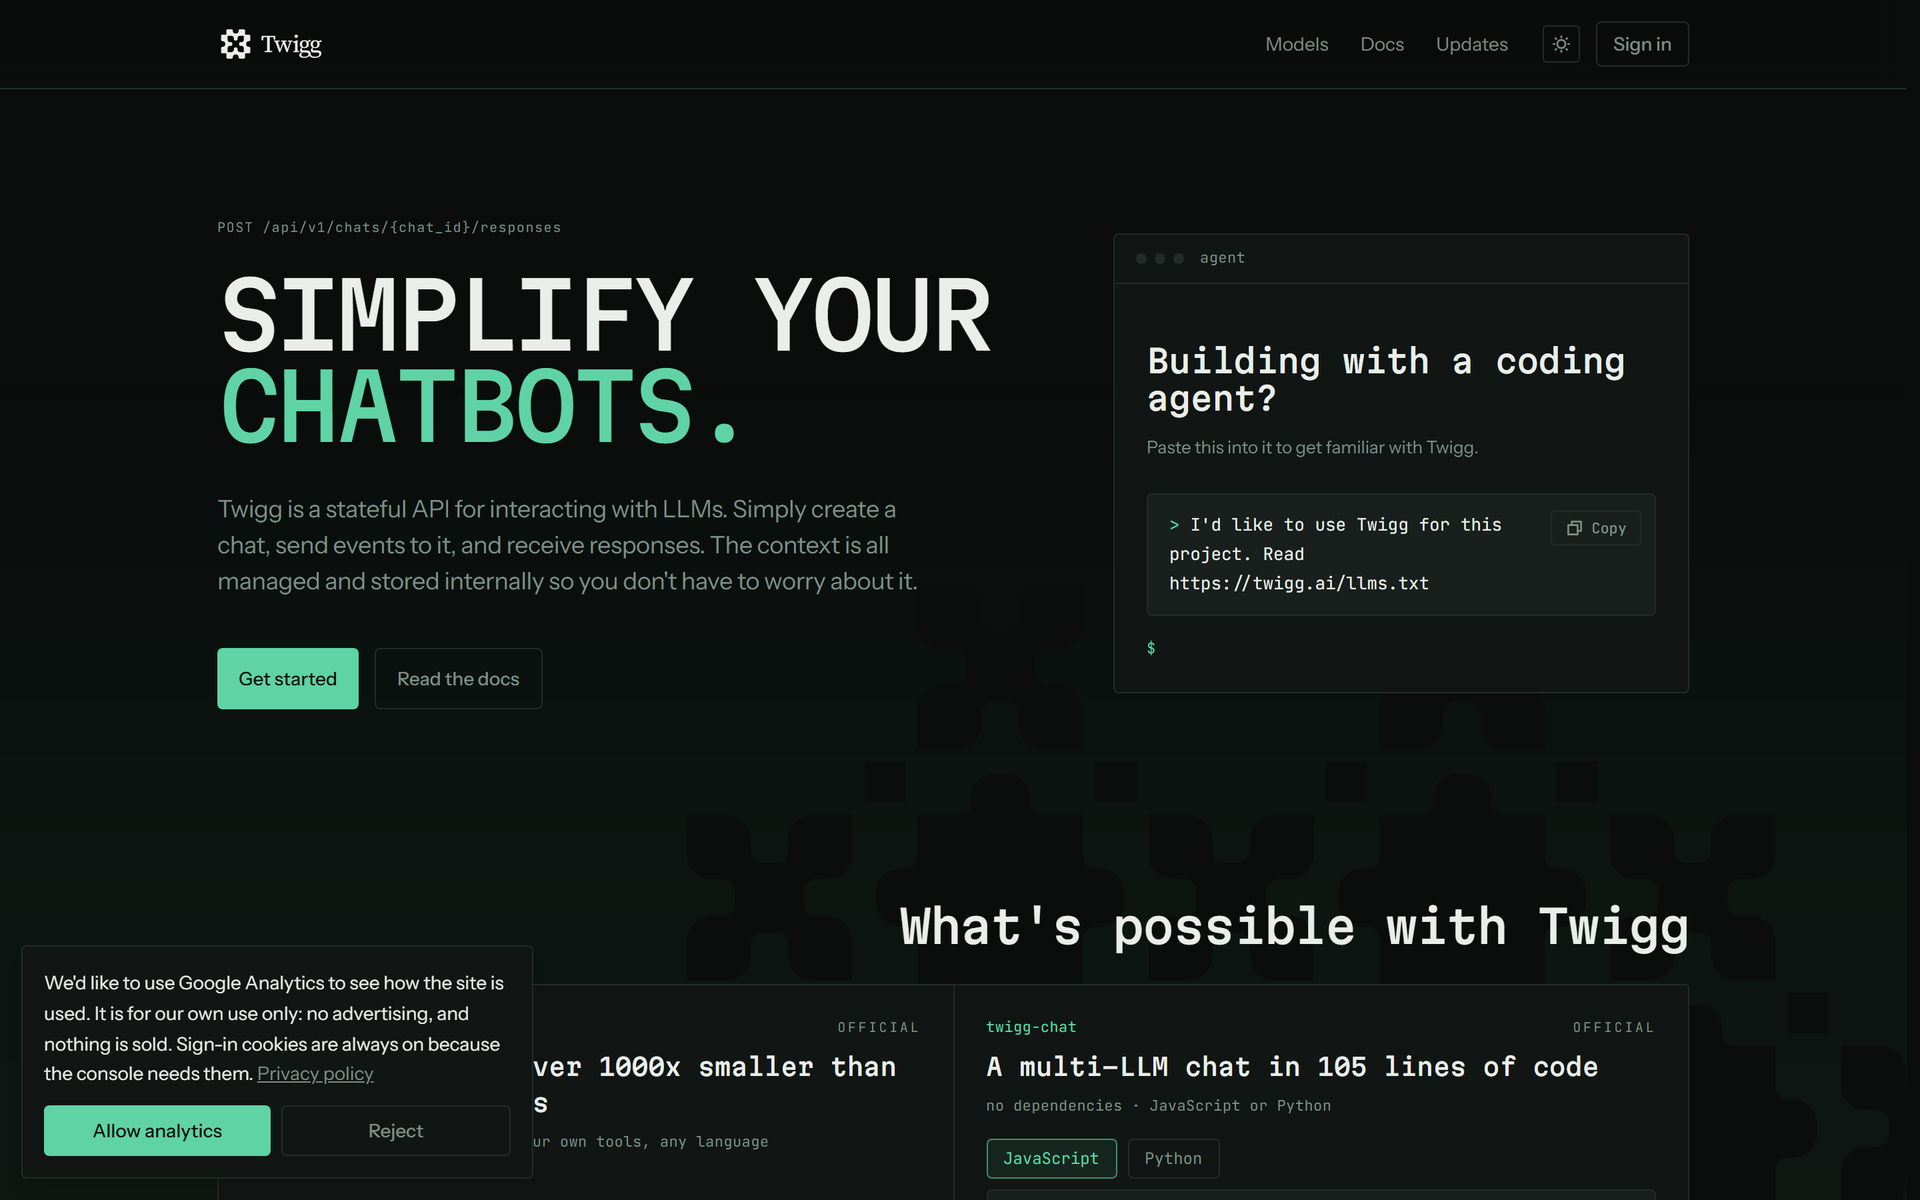Click the Twigg logo icon

[x=235, y=44]
